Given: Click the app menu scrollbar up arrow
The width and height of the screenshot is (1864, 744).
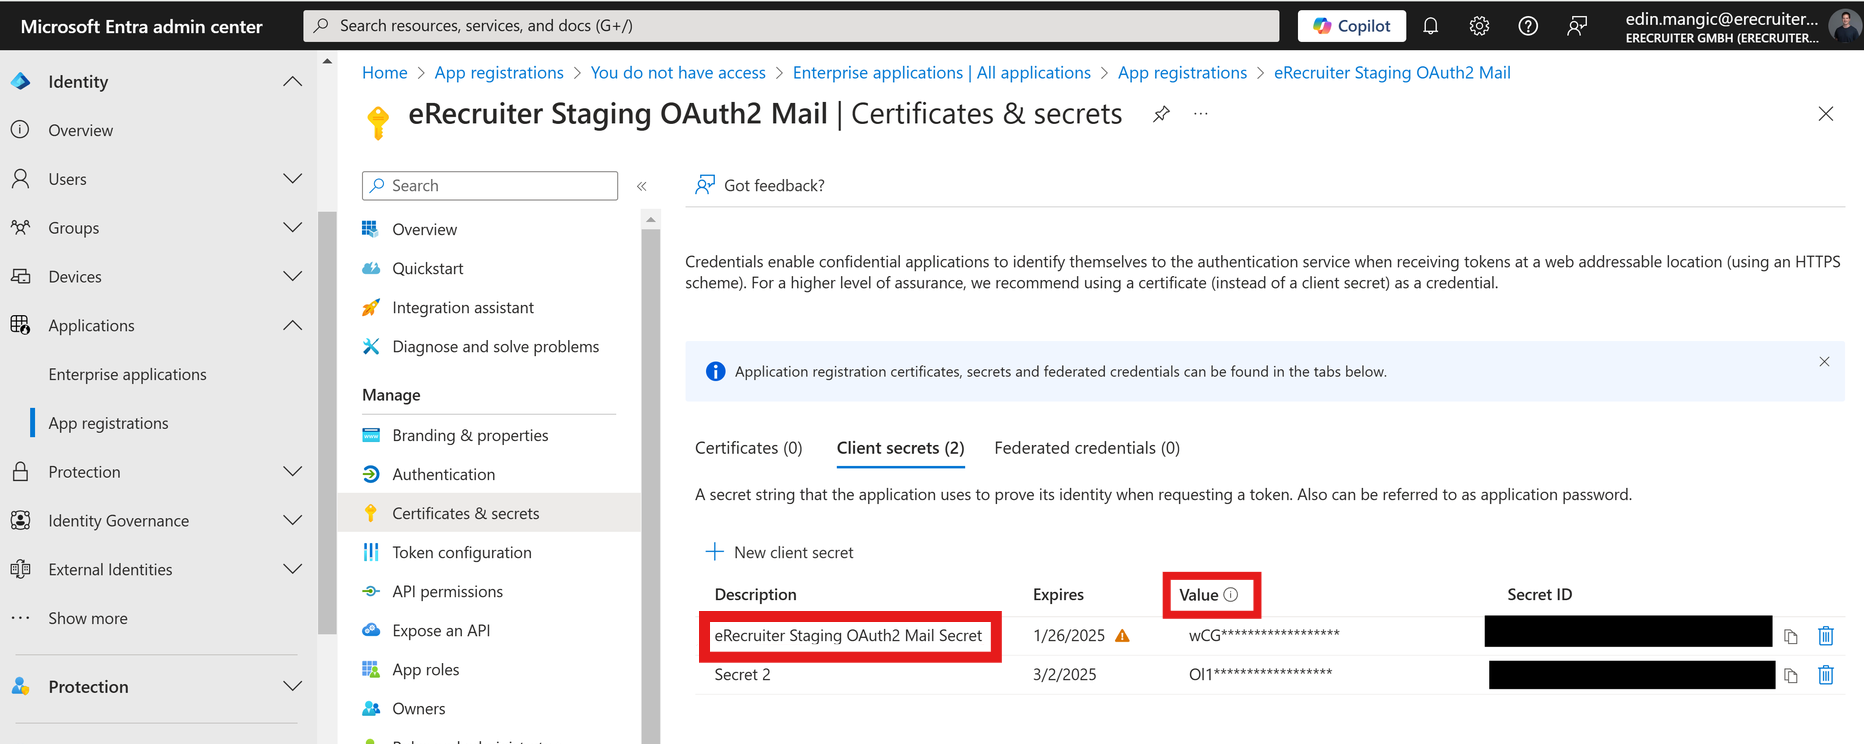Looking at the screenshot, I should click(x=651, y=219).
